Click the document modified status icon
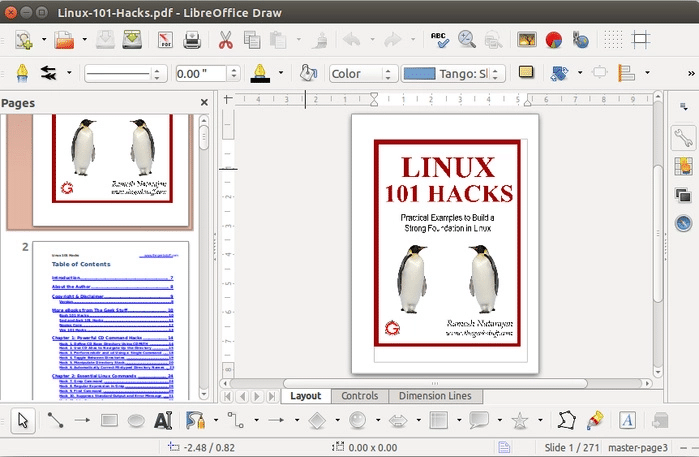The height and width of the screenshot is (457, 699). click(504, 447)
